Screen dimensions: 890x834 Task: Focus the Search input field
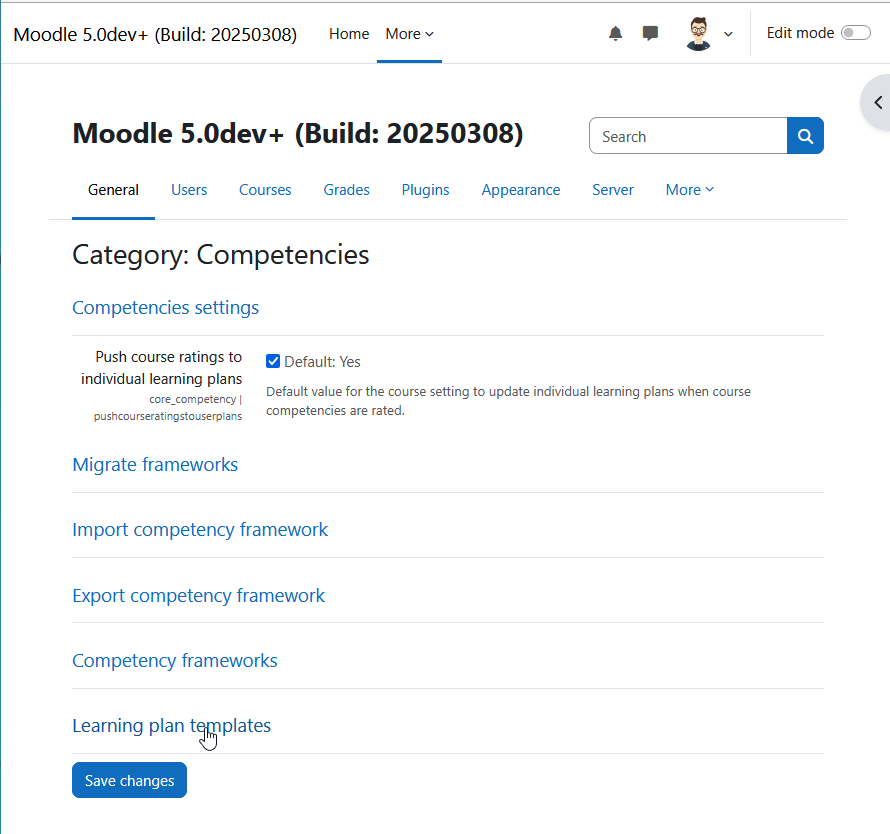688,136
